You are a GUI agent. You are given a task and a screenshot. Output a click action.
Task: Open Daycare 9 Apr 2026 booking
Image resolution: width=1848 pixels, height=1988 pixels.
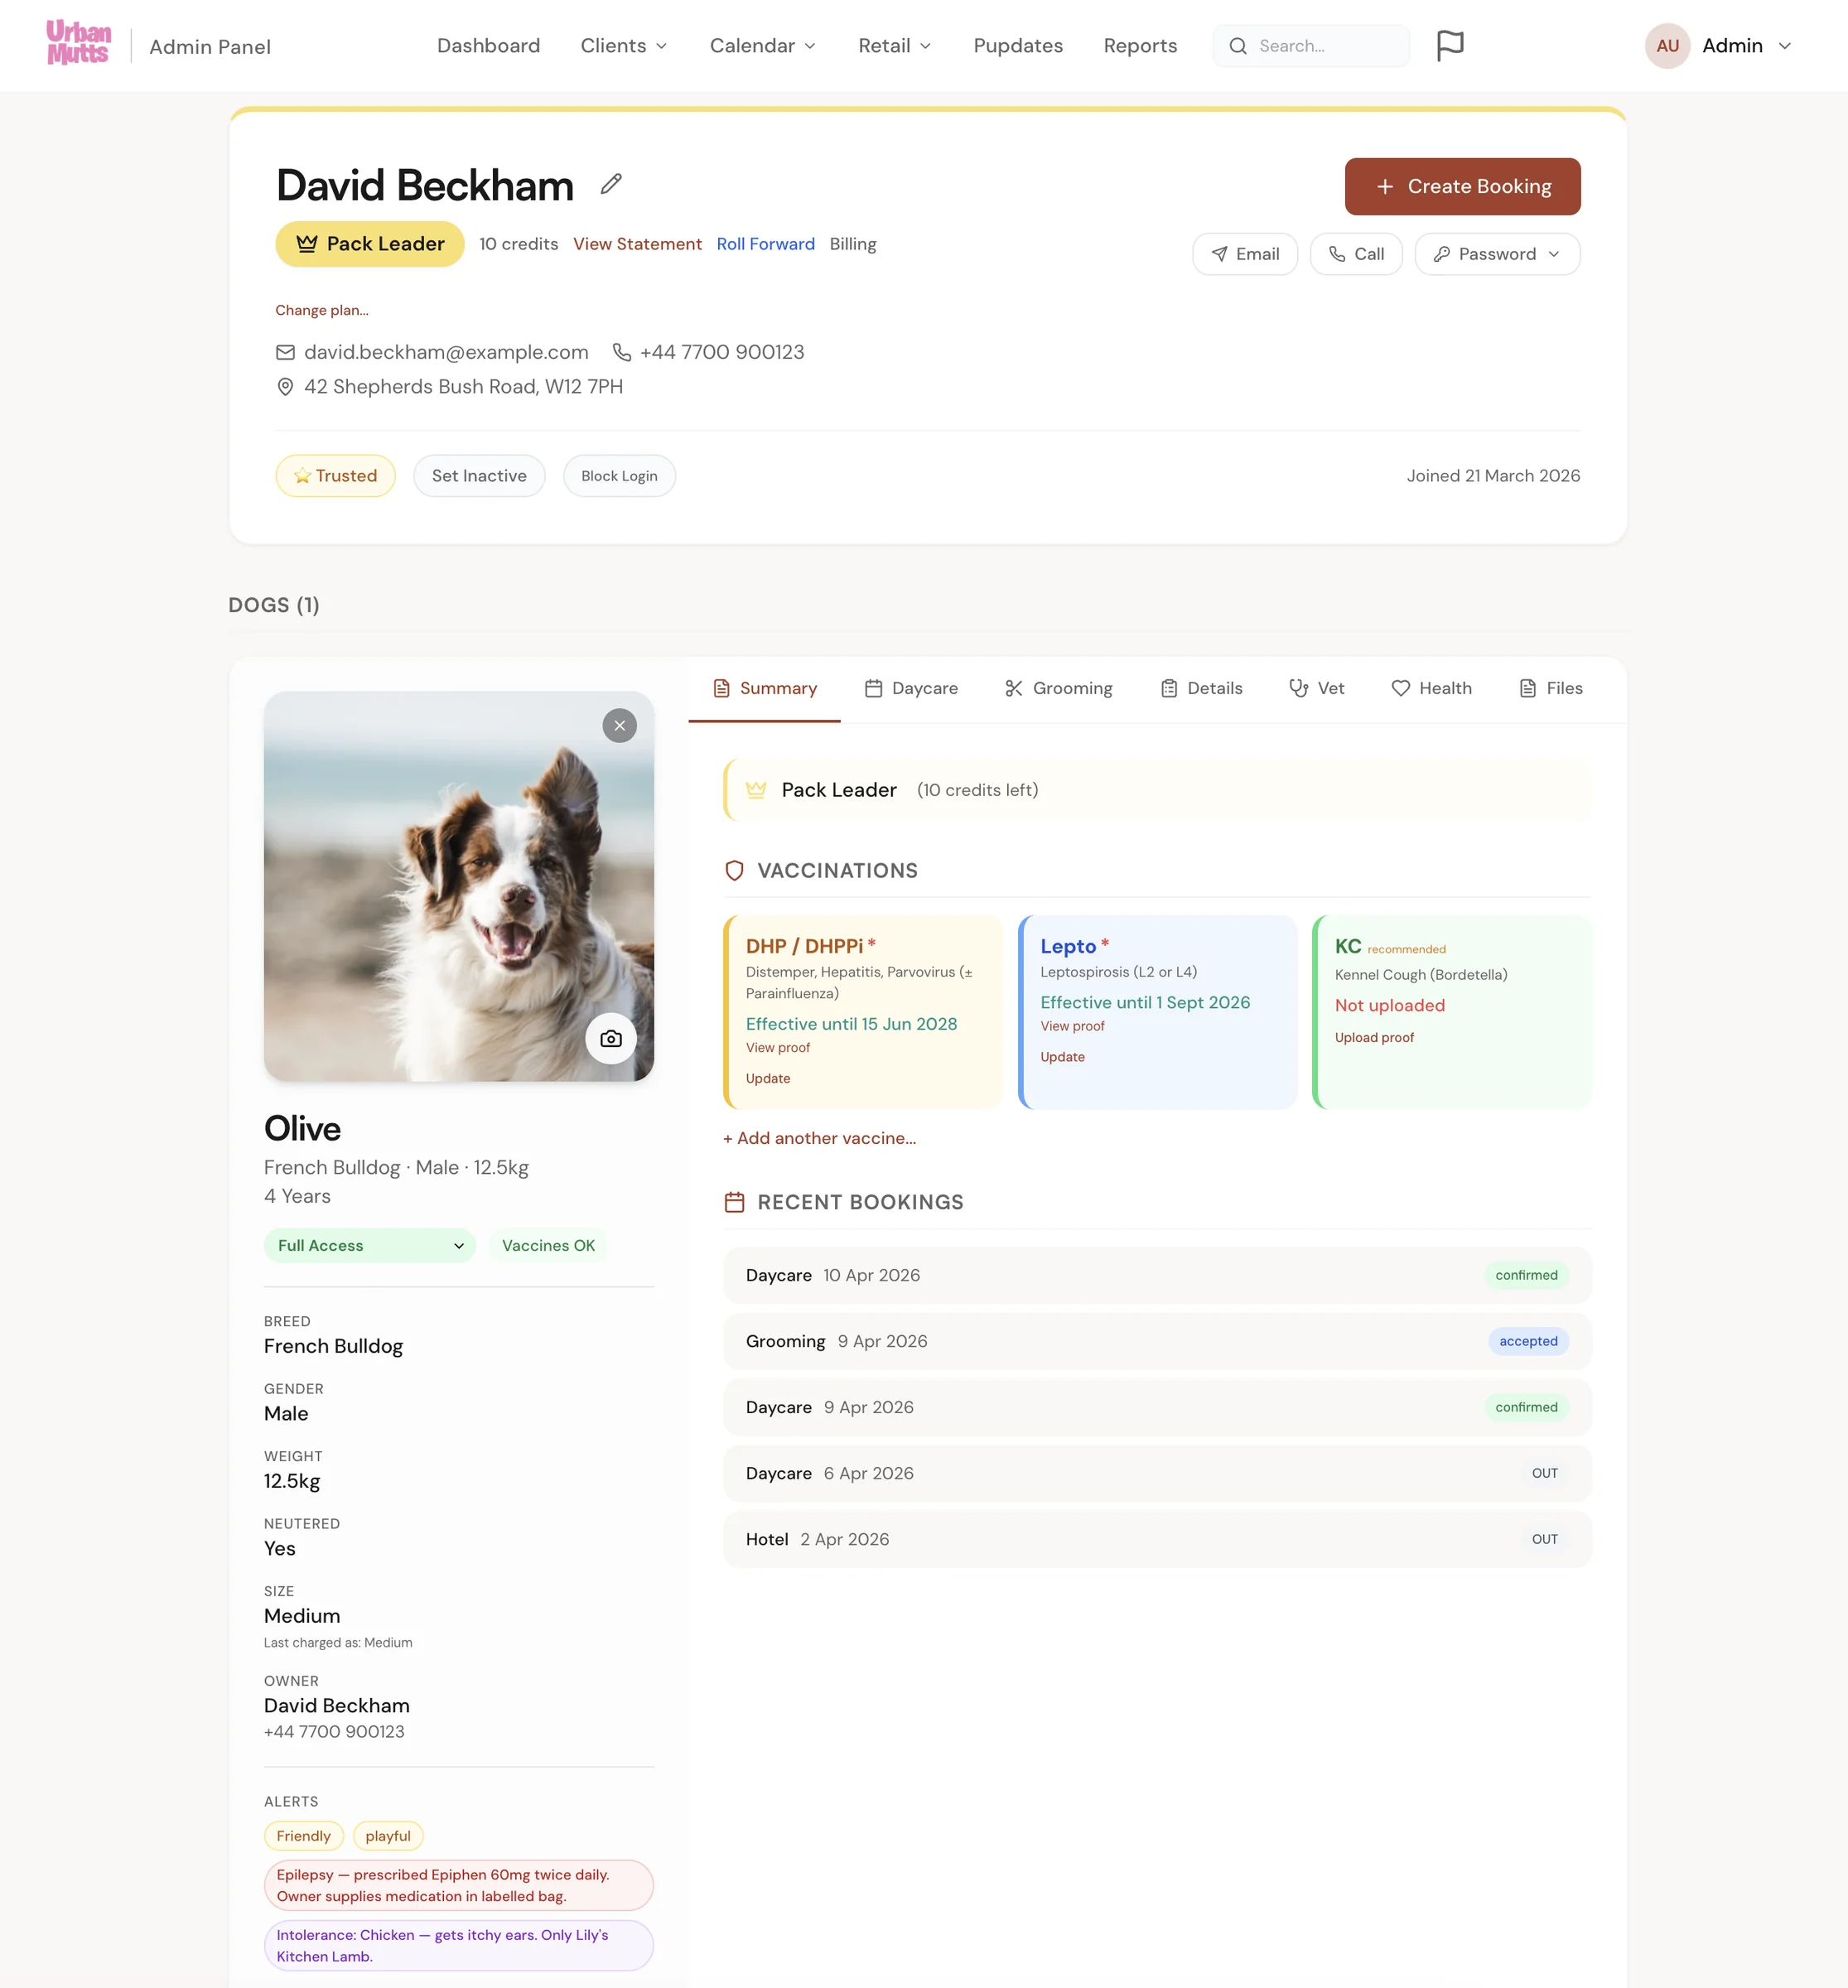[x=1157, y=1407]
